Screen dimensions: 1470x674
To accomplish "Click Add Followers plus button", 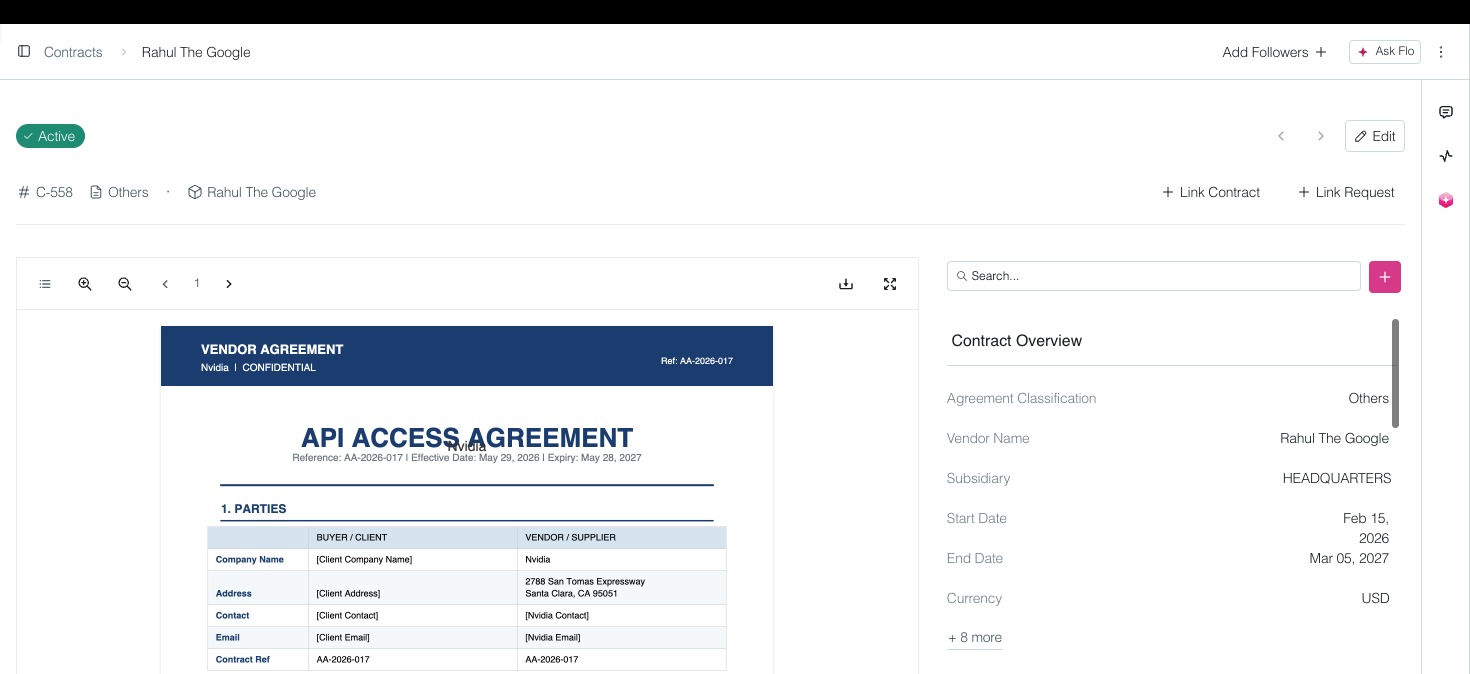I will point(1274,52).
